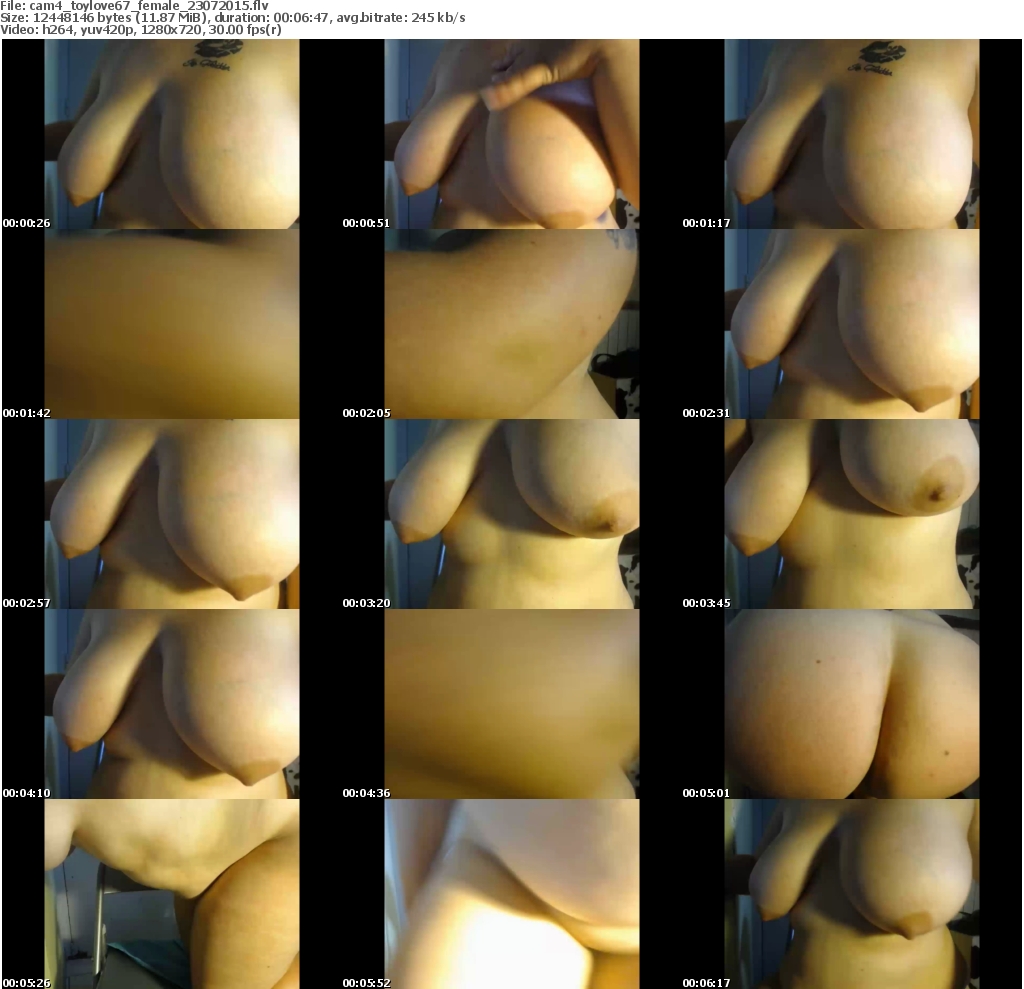Click the 00:00:26 timestamp label
This screenshot has height=989, width=1024.
(x=26, y=223)
